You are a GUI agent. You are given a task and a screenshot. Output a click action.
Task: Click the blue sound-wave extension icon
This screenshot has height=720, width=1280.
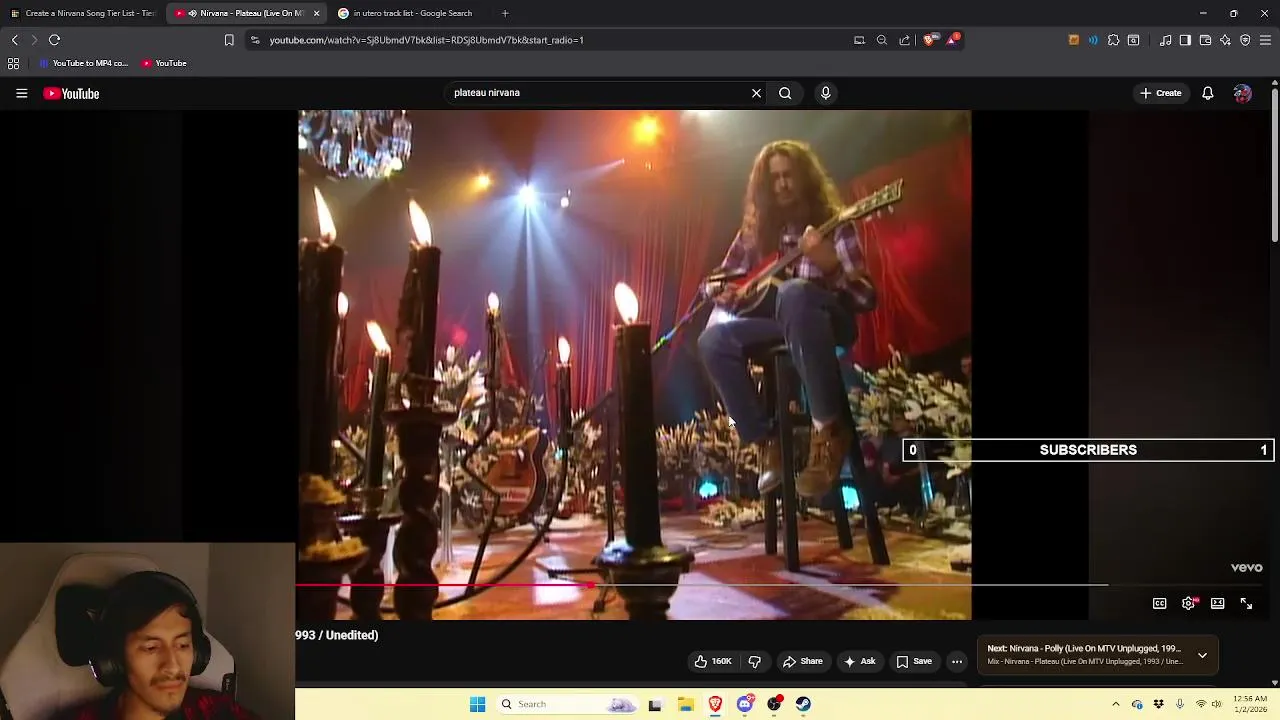click(x=1093, y=40)
